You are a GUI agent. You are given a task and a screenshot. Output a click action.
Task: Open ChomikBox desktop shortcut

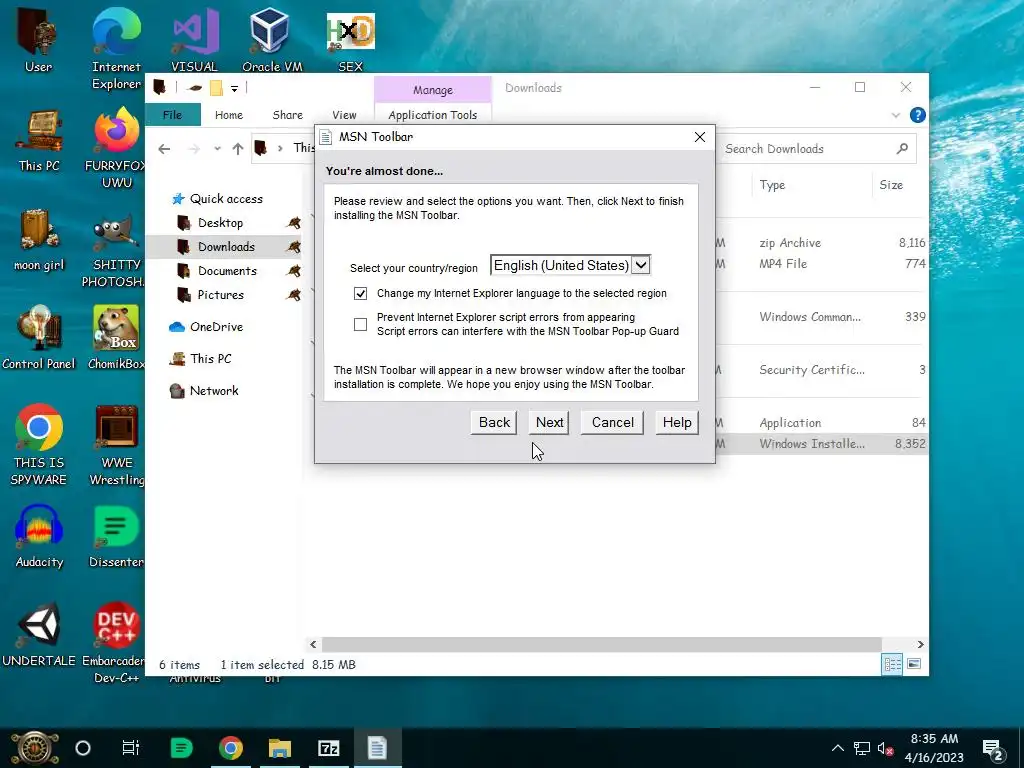(116, 338)
